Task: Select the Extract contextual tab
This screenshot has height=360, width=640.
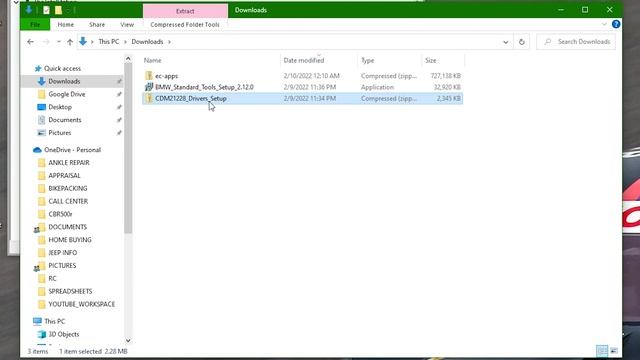Action: pyautogui.click(x=185, y=11)
